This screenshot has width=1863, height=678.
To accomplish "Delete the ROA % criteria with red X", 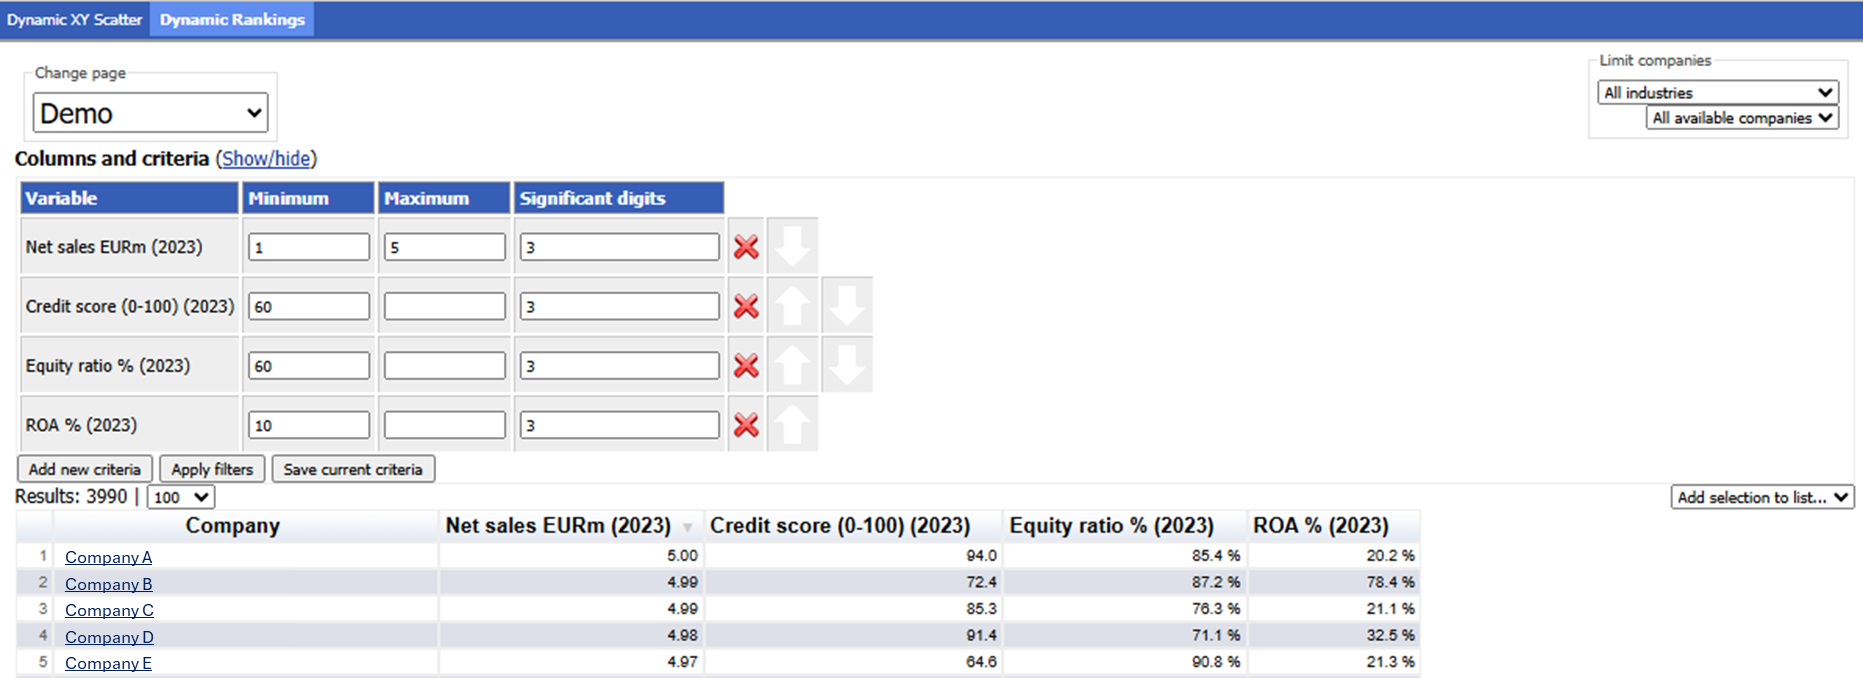I will 746,425.
